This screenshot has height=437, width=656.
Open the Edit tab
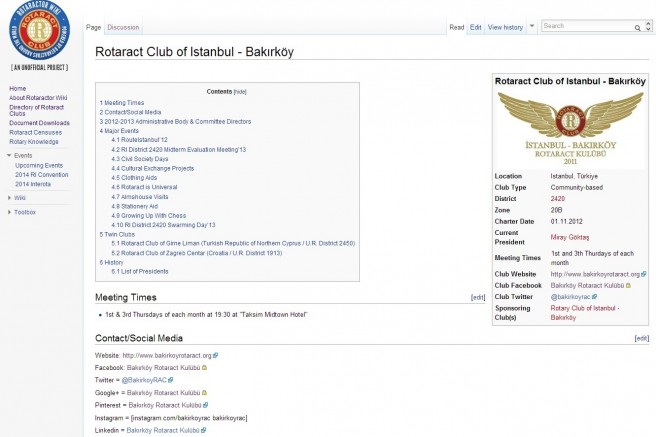[475, 27]
